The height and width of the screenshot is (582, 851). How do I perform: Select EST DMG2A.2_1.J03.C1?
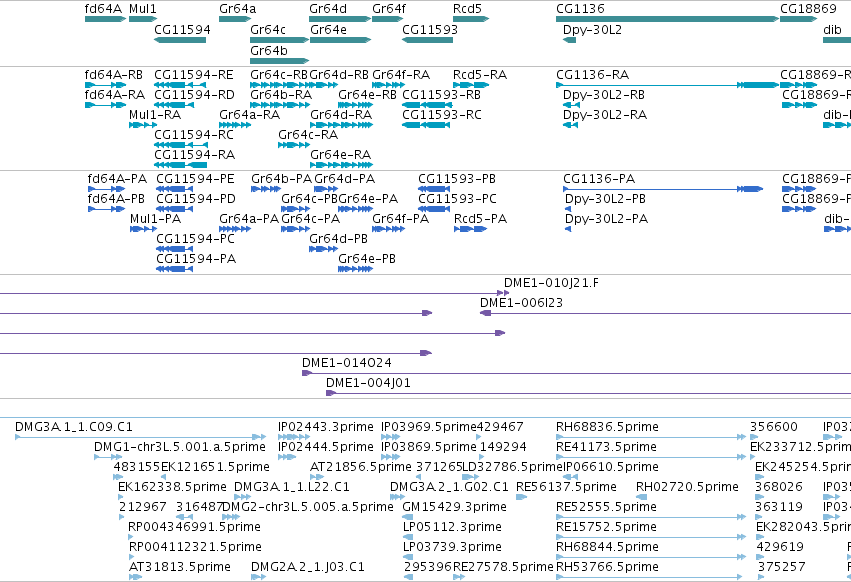258,577
